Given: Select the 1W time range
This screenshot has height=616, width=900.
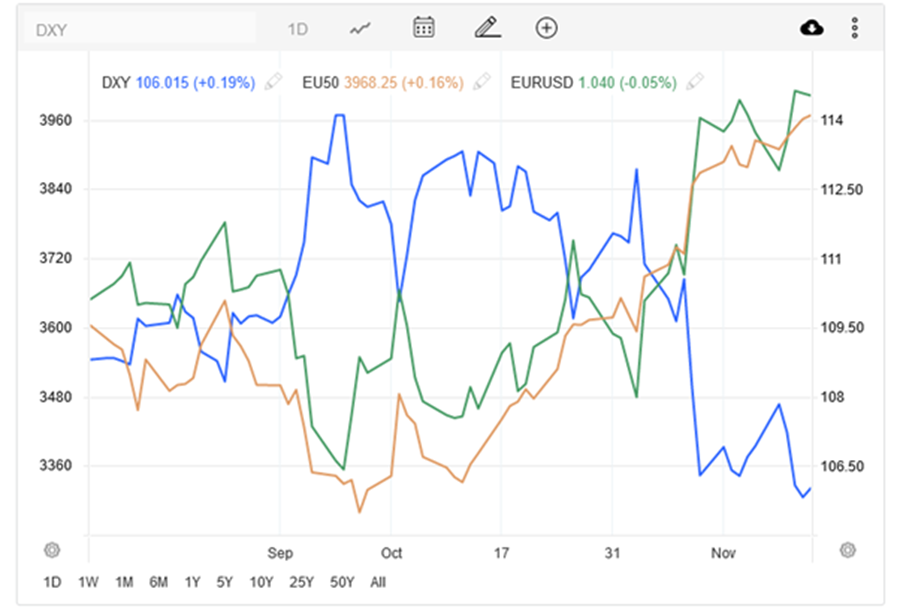Looking at the screenshot, I should 88,582.
